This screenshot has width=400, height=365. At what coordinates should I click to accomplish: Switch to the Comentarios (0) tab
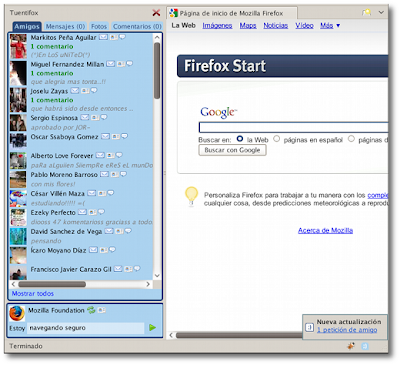[137, 26]
